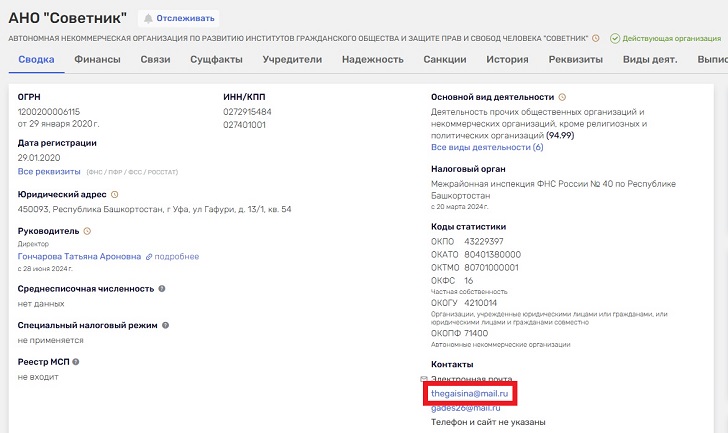728x433 pixels.
Task: Select the Надежность tab
Action: pos(372,59)
